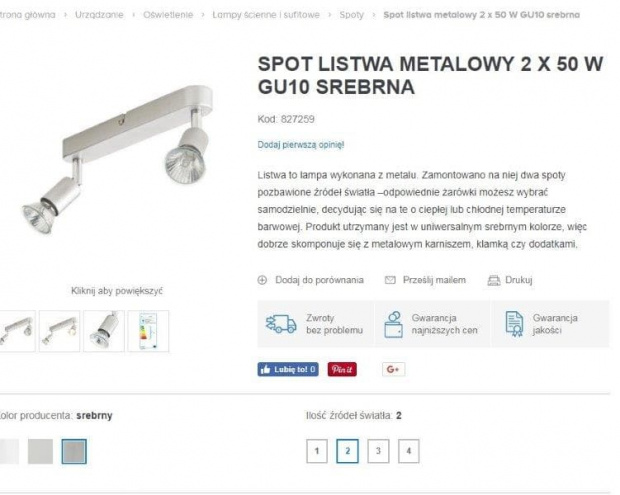Image resolution: width=620 pixels, height=495 pixels.
Task: Like the product with Lubię to! button
Action: point(288,369)
